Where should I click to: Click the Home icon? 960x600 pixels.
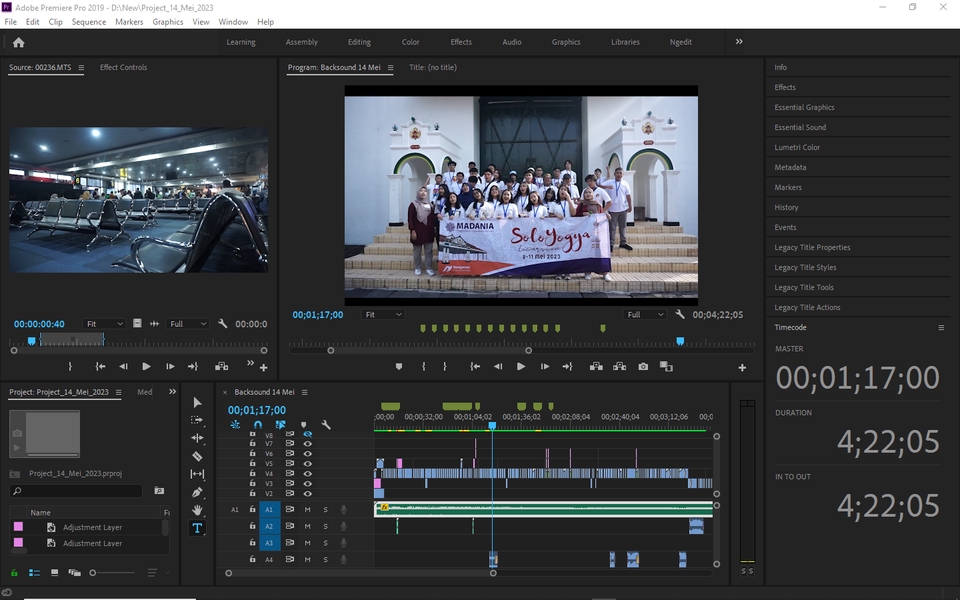tap(18, 42)
